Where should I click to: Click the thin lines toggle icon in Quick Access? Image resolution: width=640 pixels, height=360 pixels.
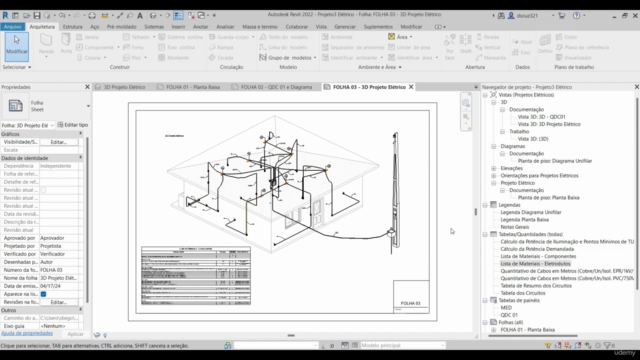click(178, 16)
